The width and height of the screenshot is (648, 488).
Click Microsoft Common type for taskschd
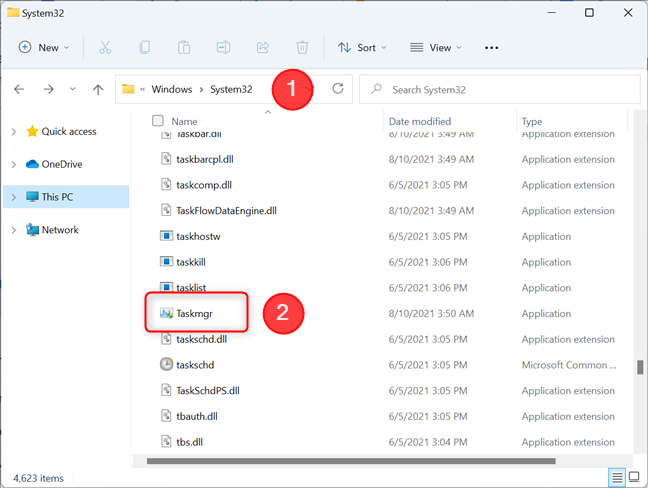tap(569, 365)
